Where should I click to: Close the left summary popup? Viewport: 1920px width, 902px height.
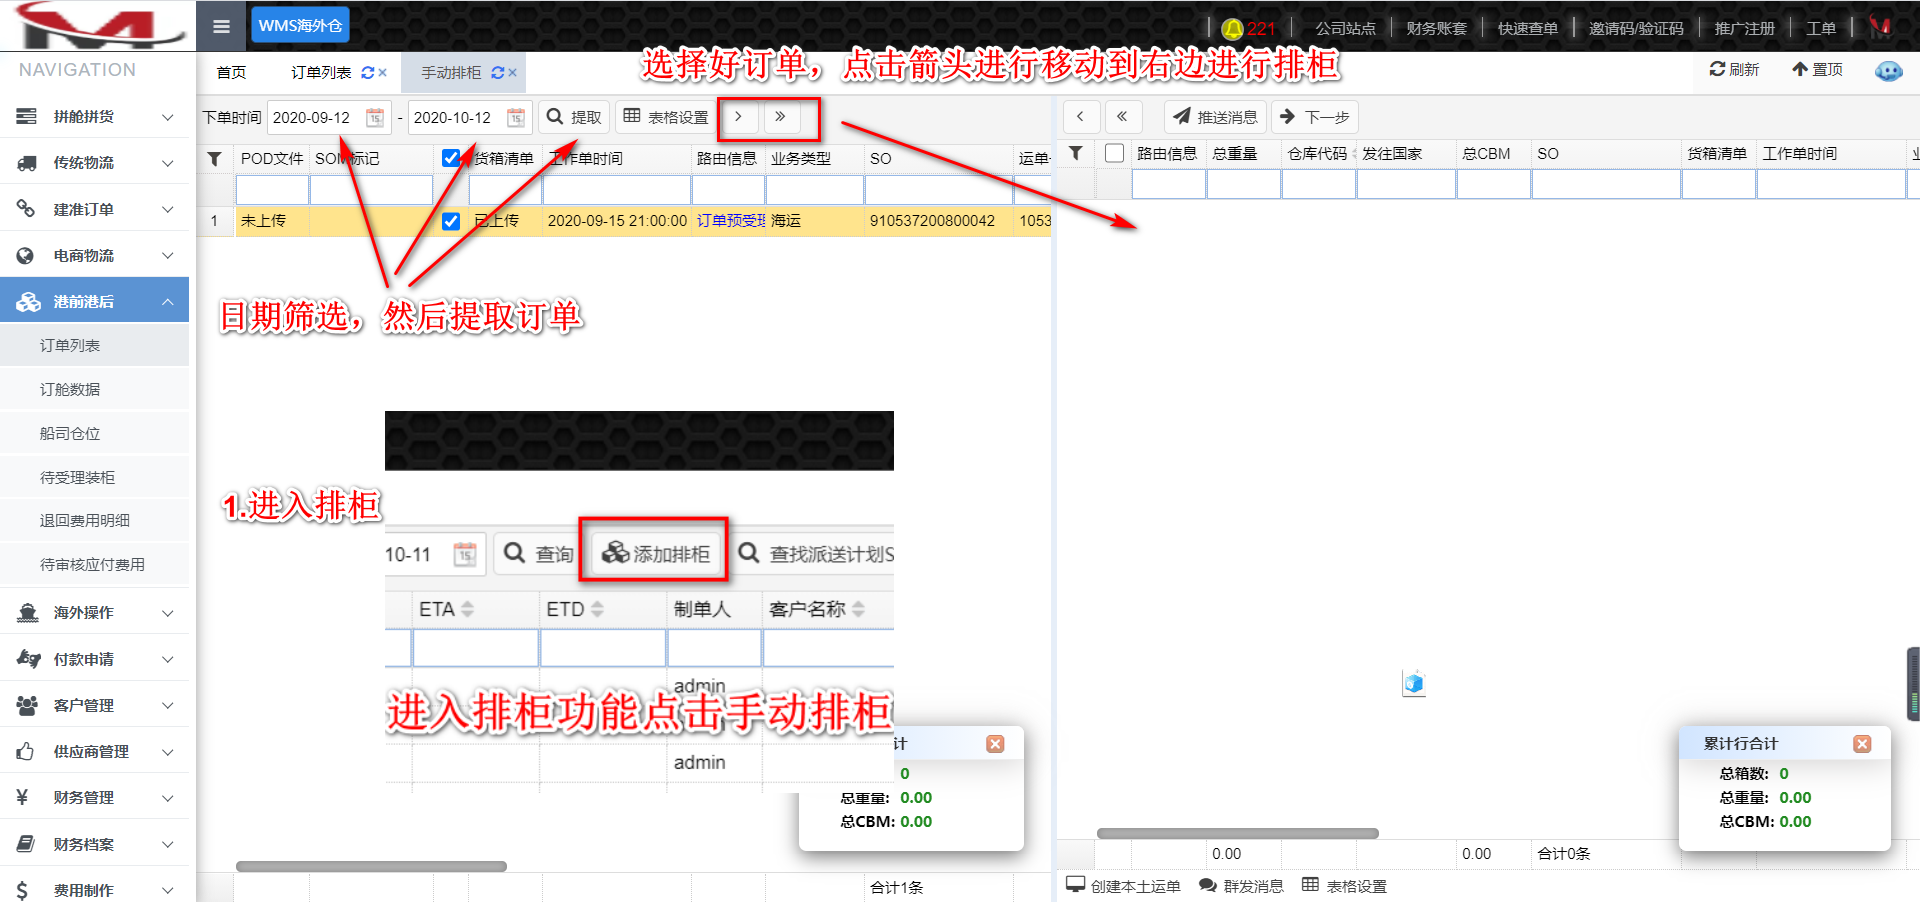coord(995,744)
